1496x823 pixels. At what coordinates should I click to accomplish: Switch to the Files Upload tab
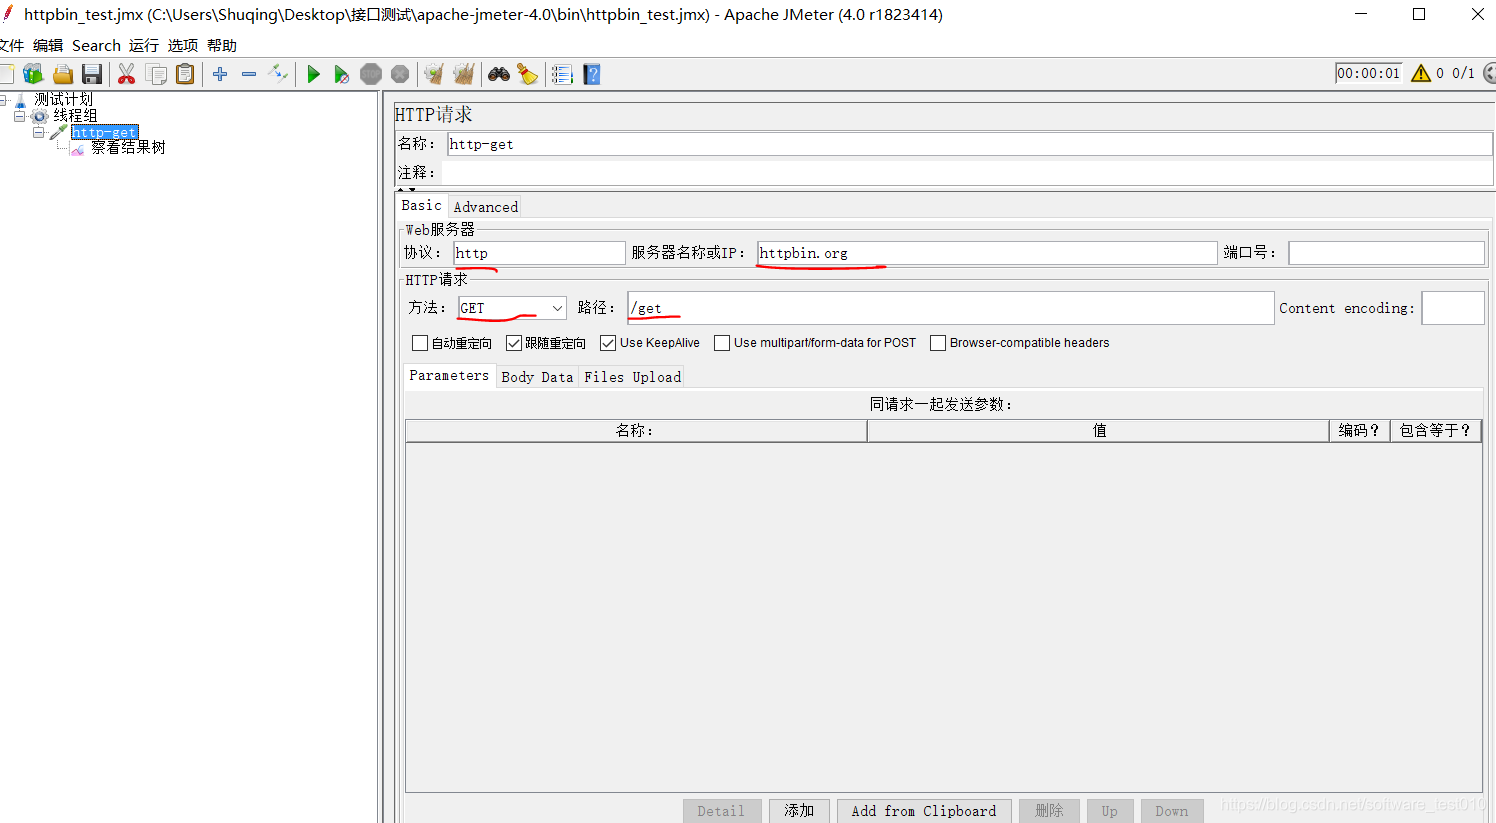pos(632,377)
